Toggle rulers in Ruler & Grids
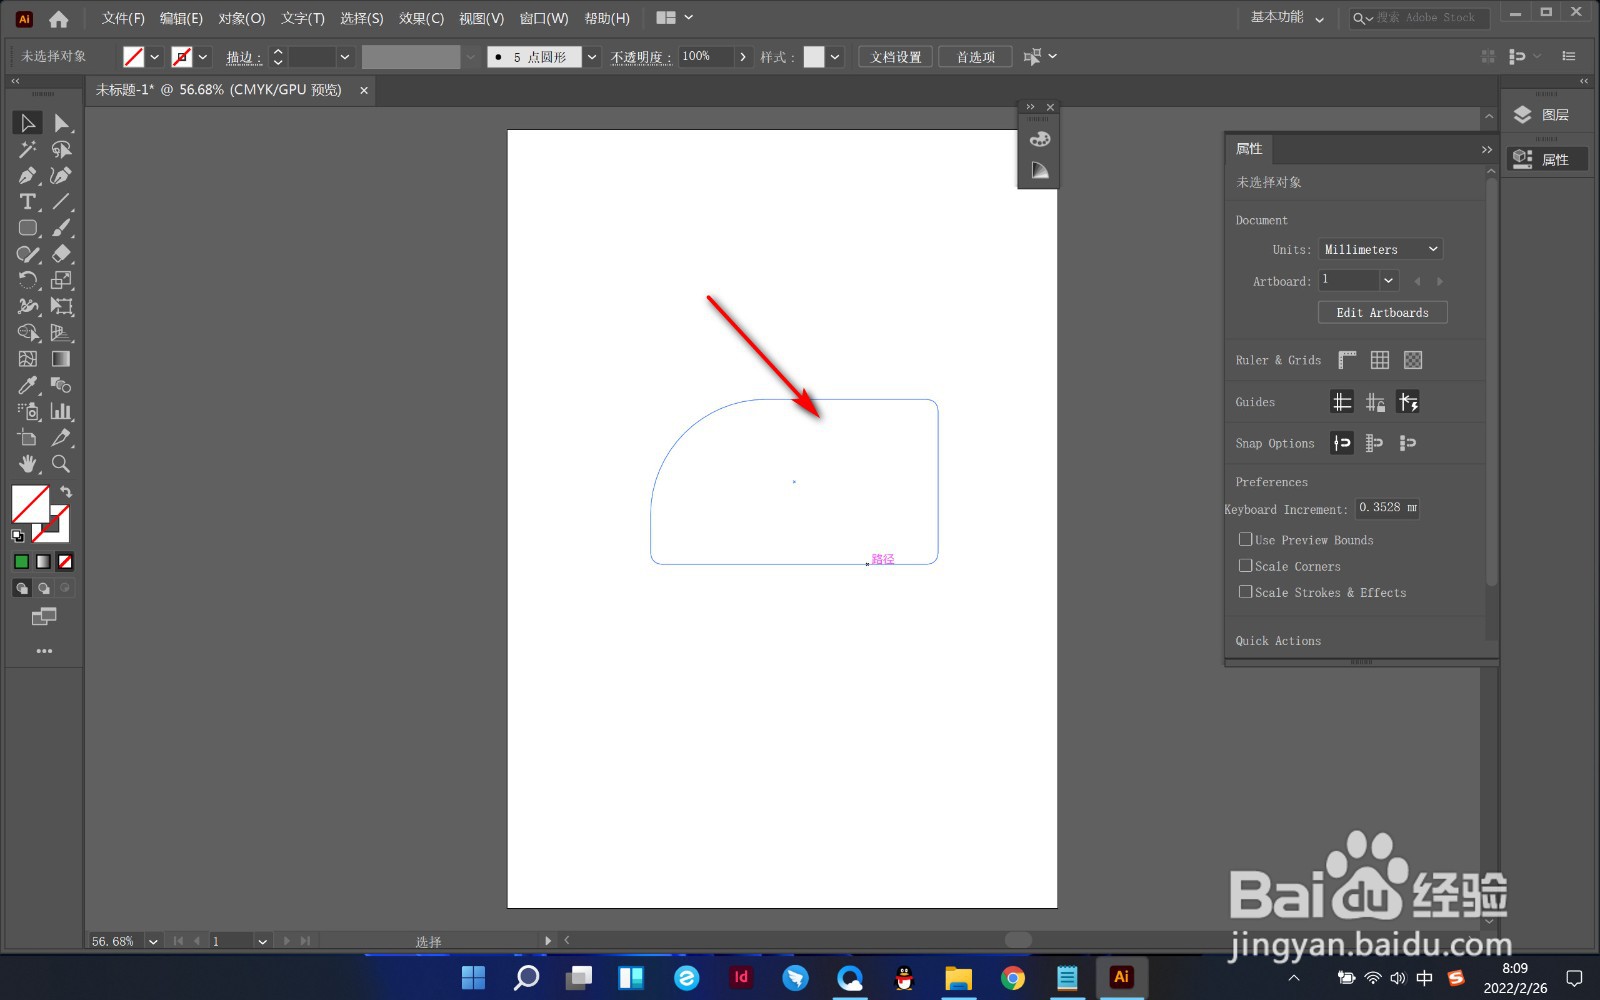Image resolution: width=1600 pixels, height=1000 pixels. (x=1347, y=360)
